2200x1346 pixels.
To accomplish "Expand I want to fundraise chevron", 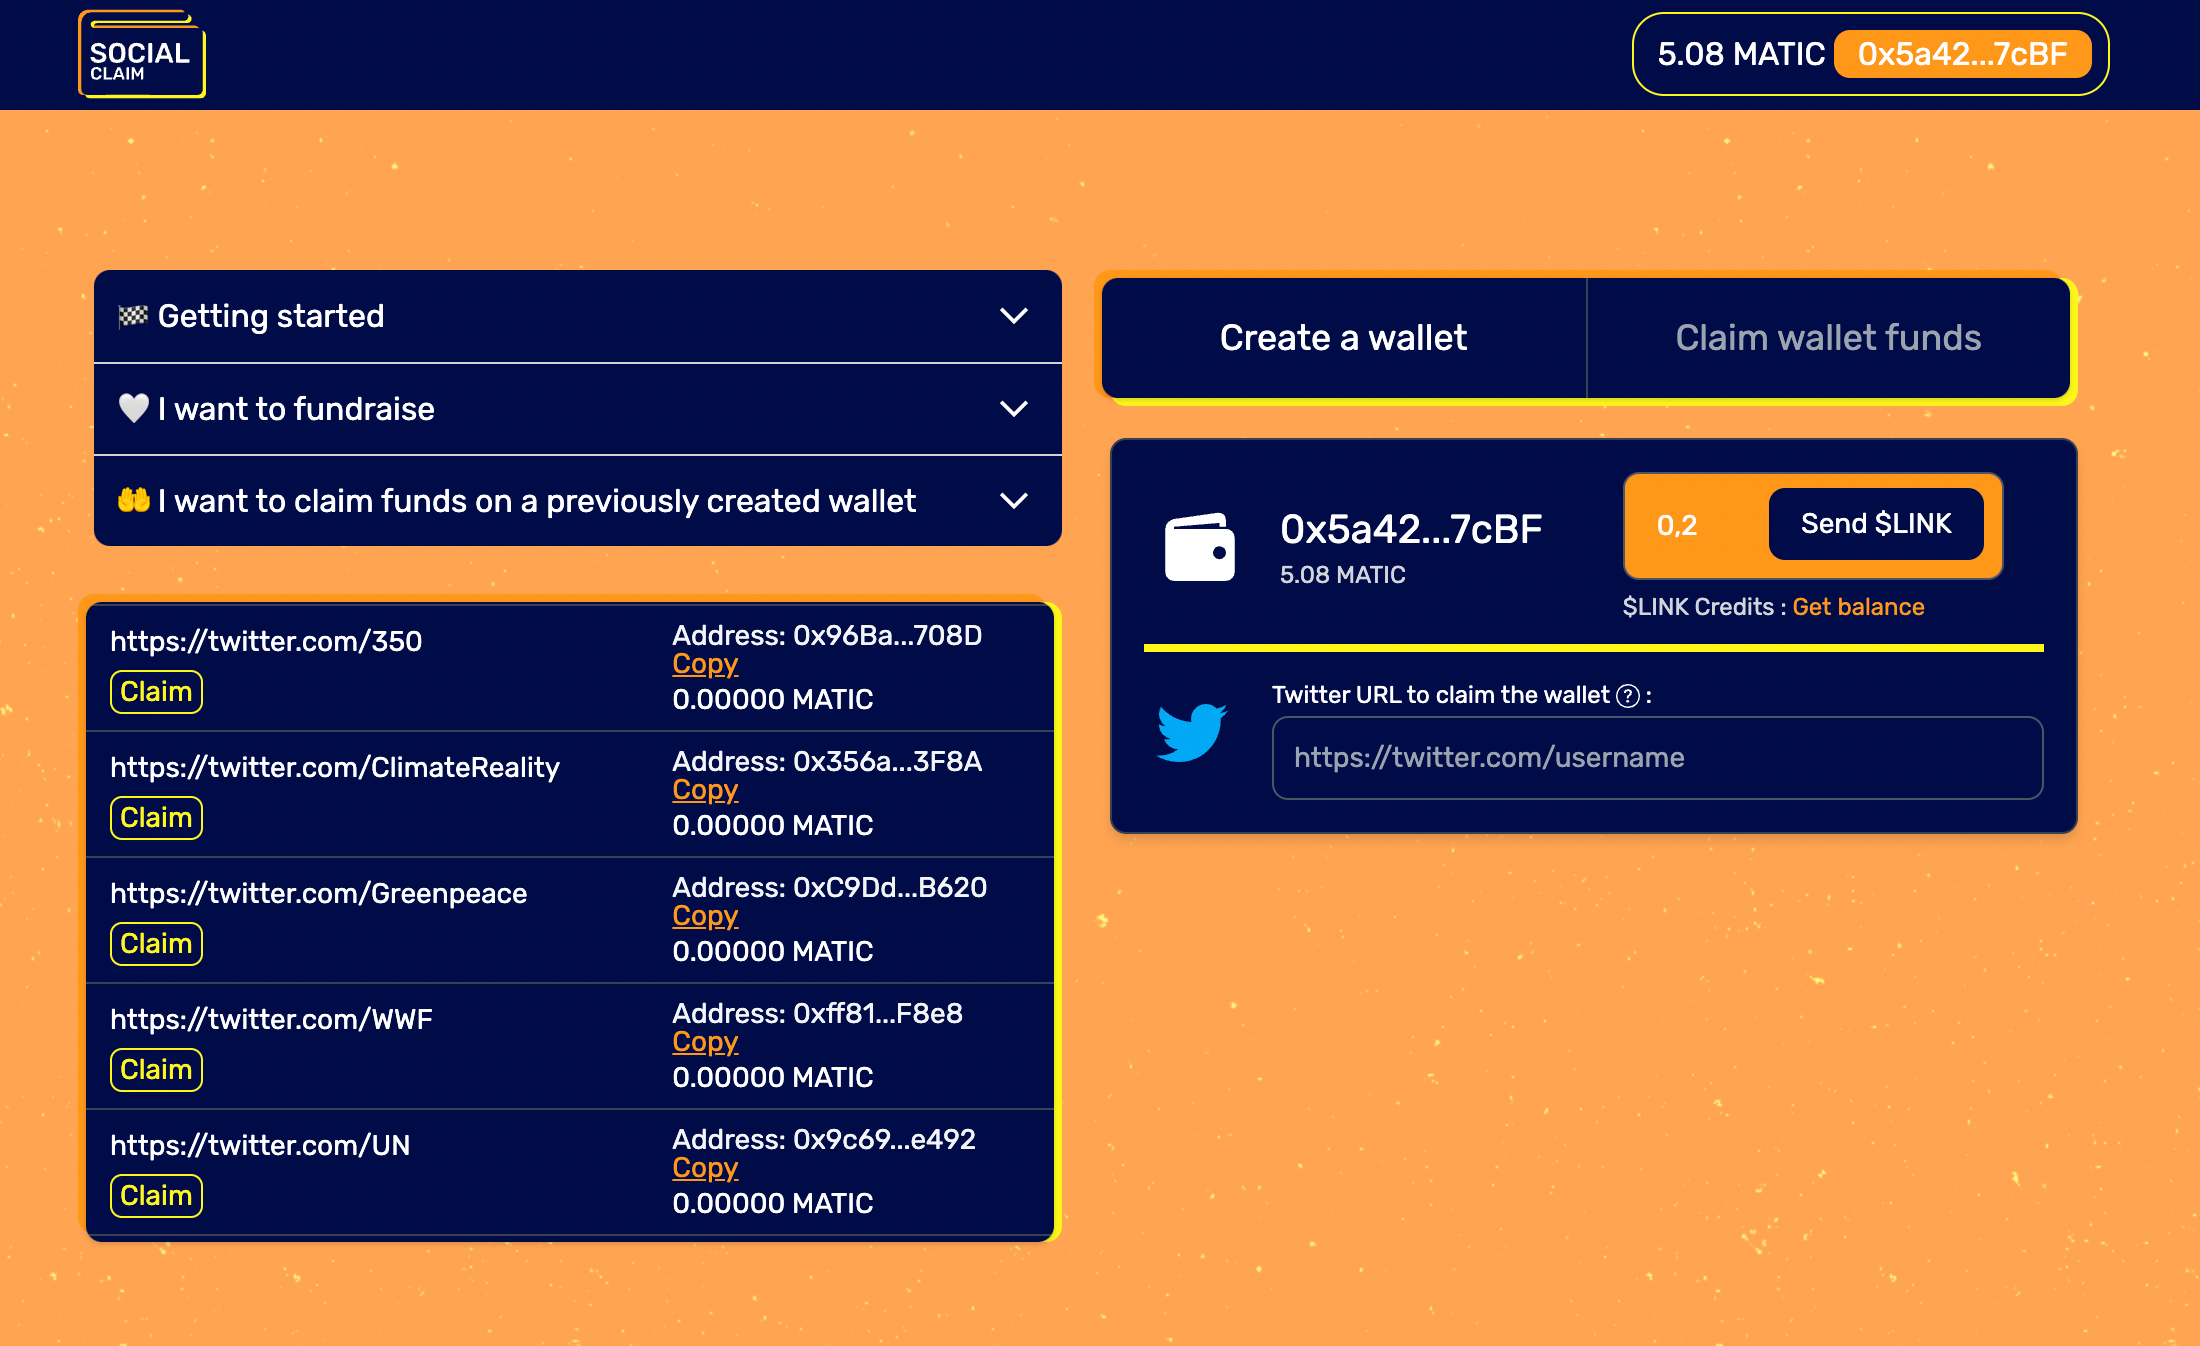I will point(1013,409).
